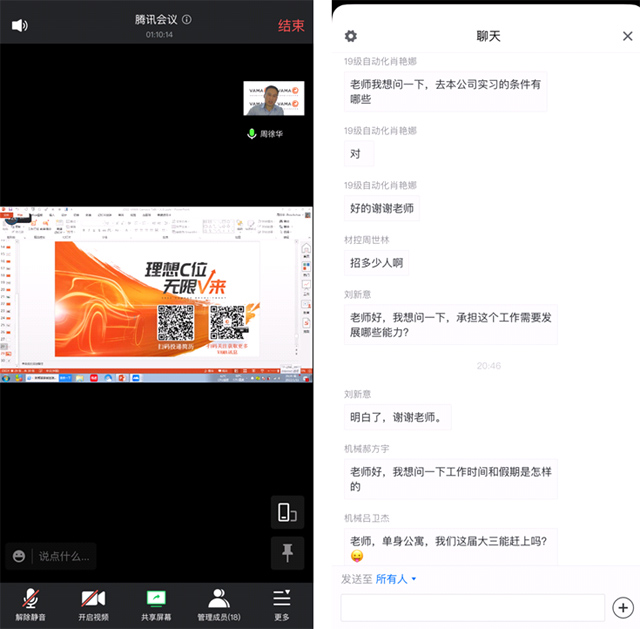This screenshot has width=640, height=629.
Task: Toggle 解除静音 microphone
Action: tap(32, 604)
